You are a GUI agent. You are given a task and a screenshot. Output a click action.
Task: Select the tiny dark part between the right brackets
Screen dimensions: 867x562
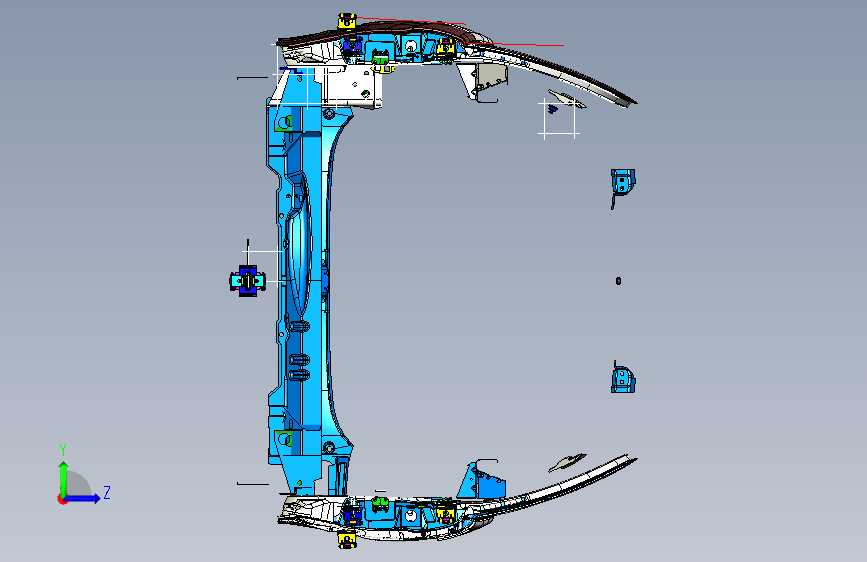618,281
